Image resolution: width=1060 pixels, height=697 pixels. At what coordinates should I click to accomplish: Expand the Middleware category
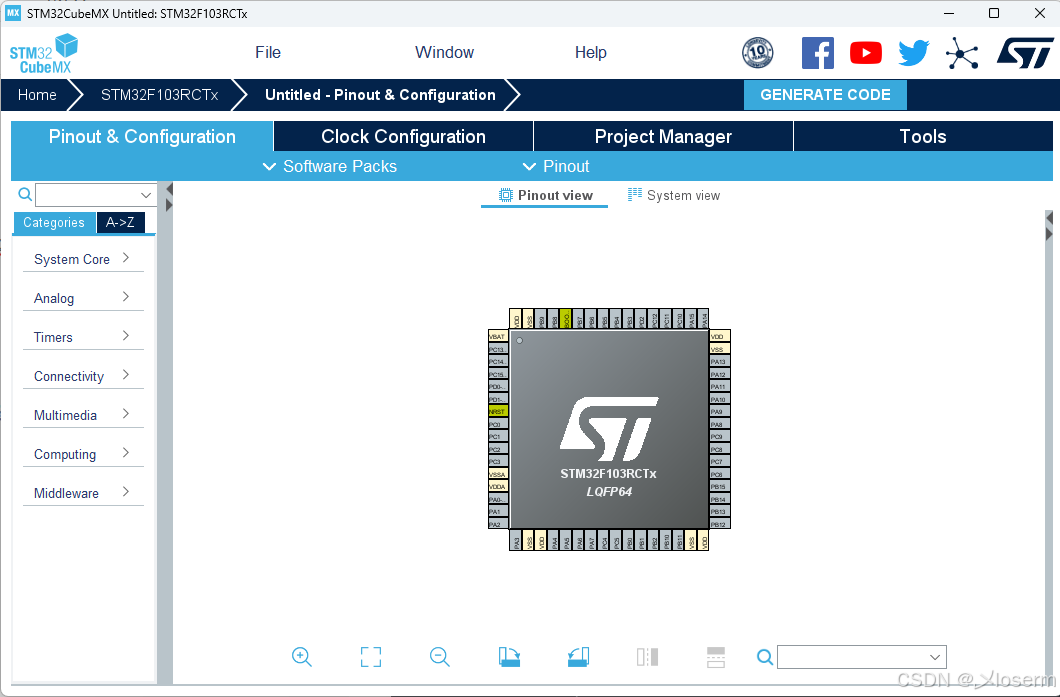click(83, 493)
